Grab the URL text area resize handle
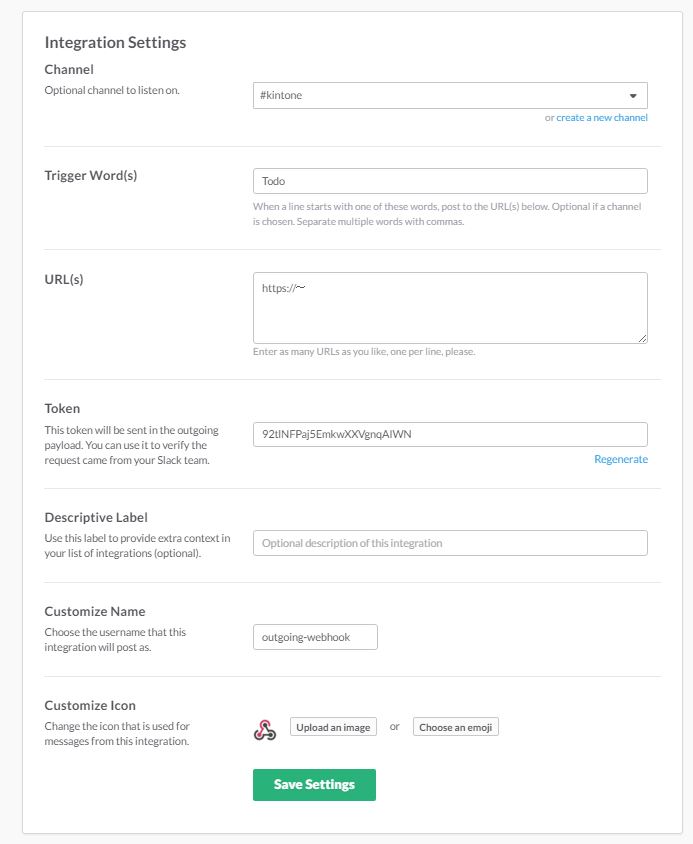Image resolution: width=693 pixels, height=844 pixels. pos(642,338)
